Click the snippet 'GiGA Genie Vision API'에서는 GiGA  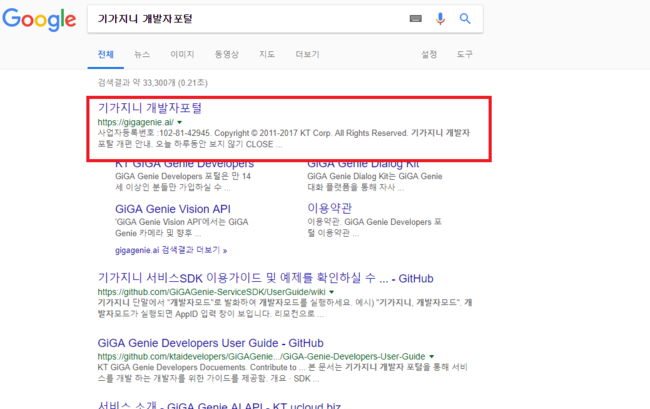[182, 227]
